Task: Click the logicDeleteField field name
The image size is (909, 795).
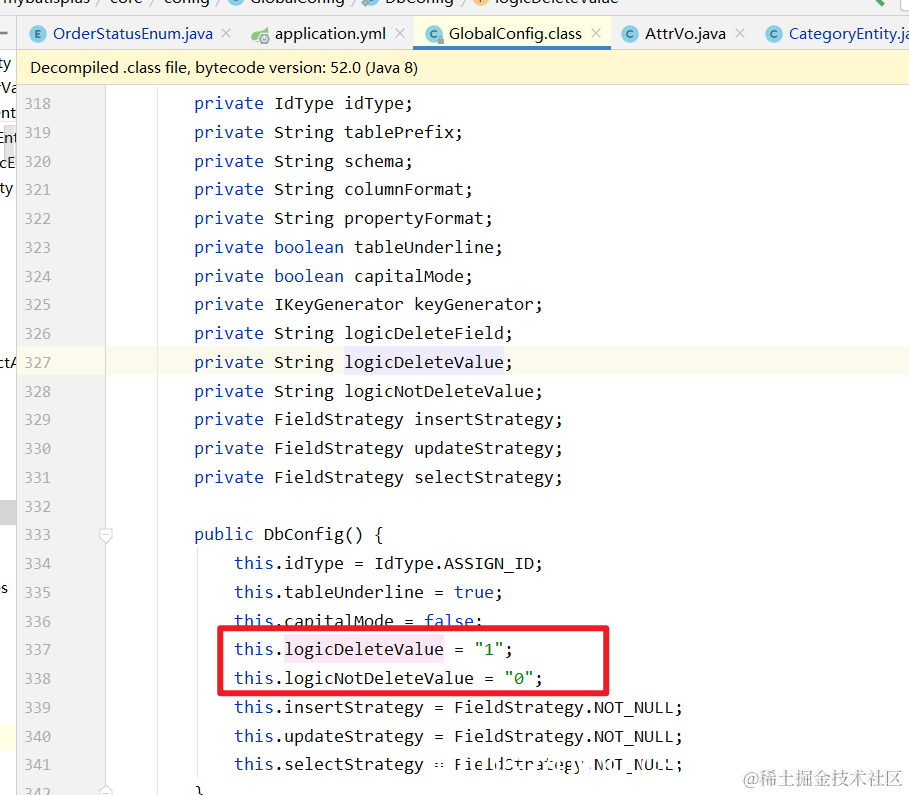Action: (x=424, y=333)
